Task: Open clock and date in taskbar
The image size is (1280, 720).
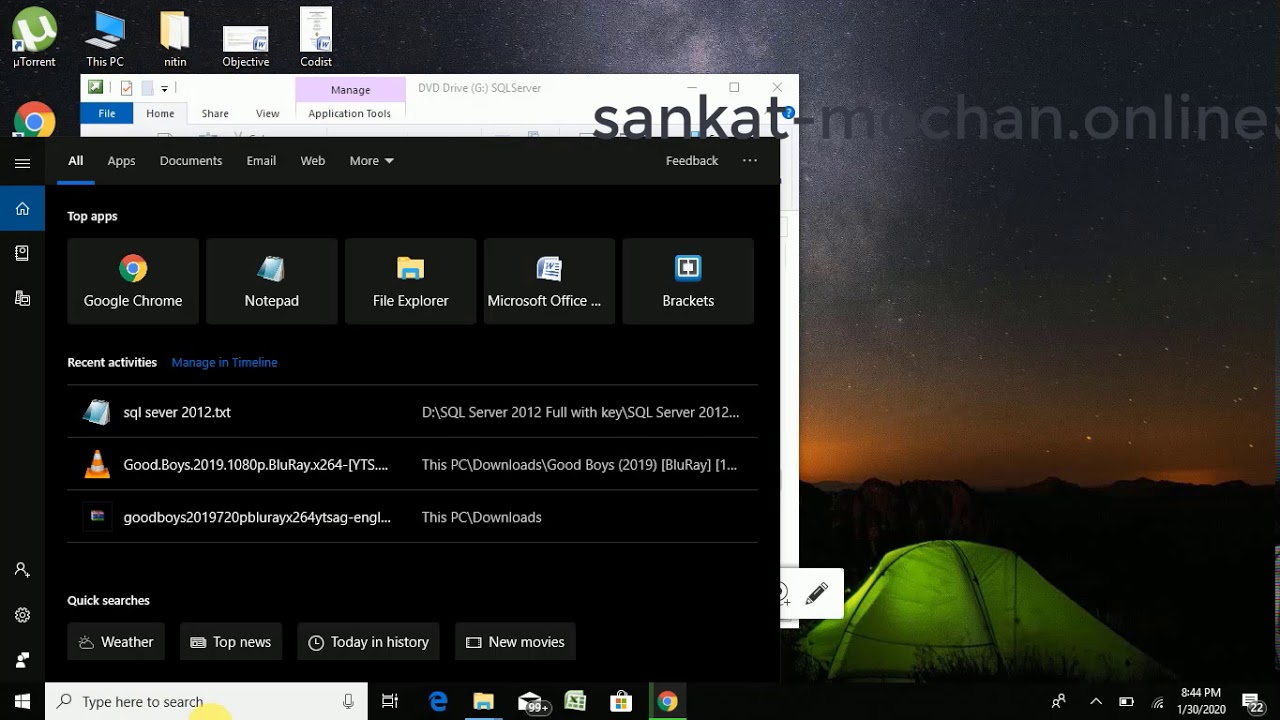Action: [x=1201, y=701]
